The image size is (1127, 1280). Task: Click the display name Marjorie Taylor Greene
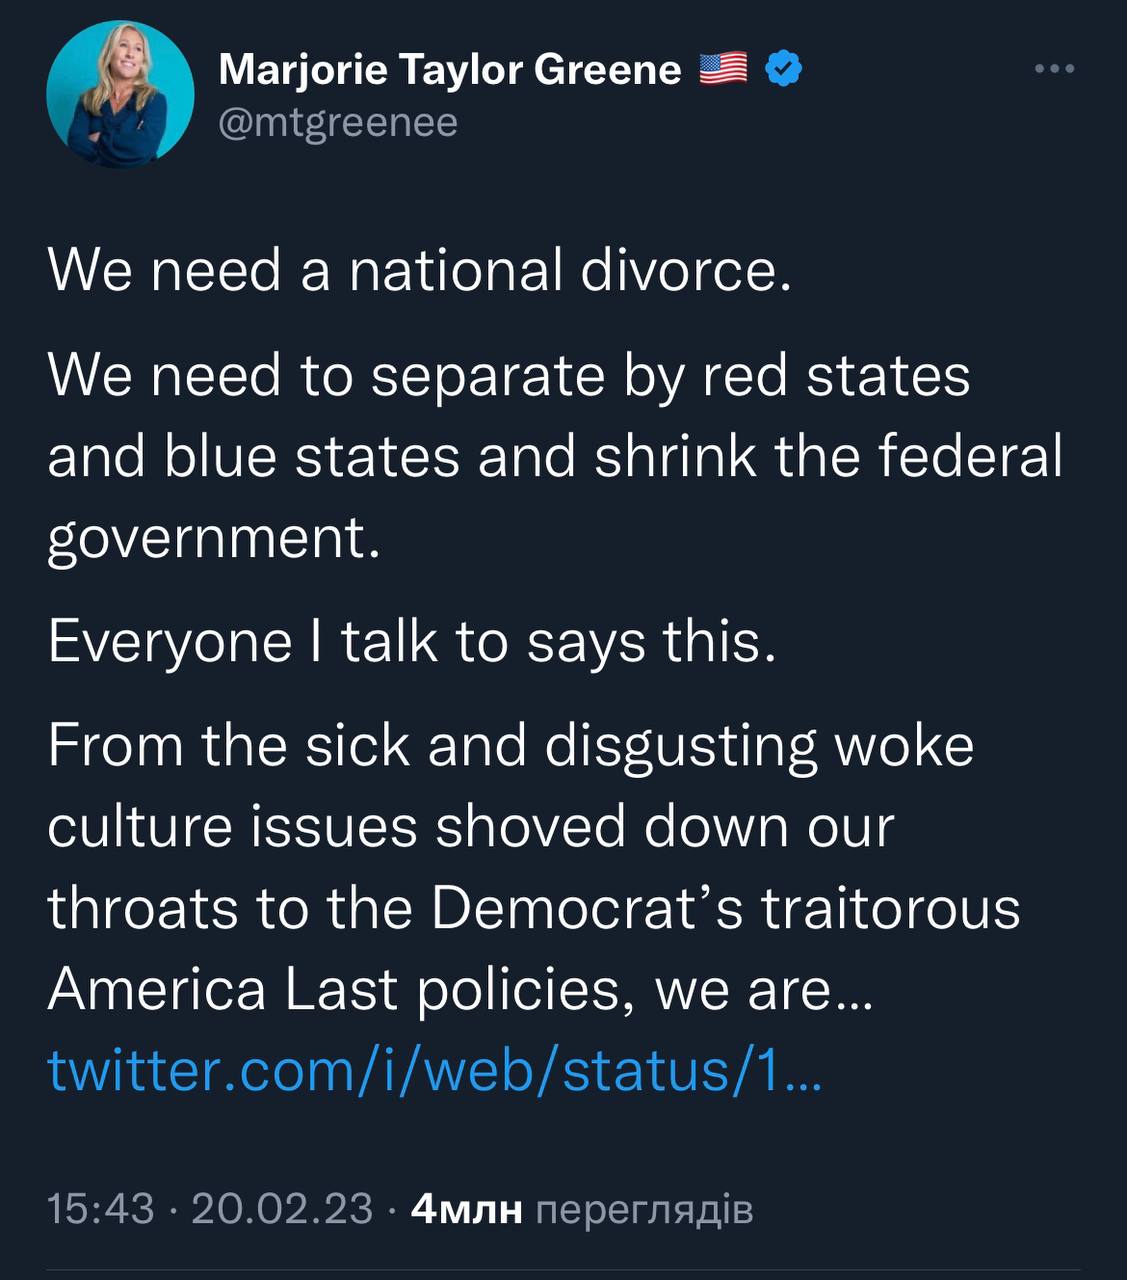[x=449, y=69]
